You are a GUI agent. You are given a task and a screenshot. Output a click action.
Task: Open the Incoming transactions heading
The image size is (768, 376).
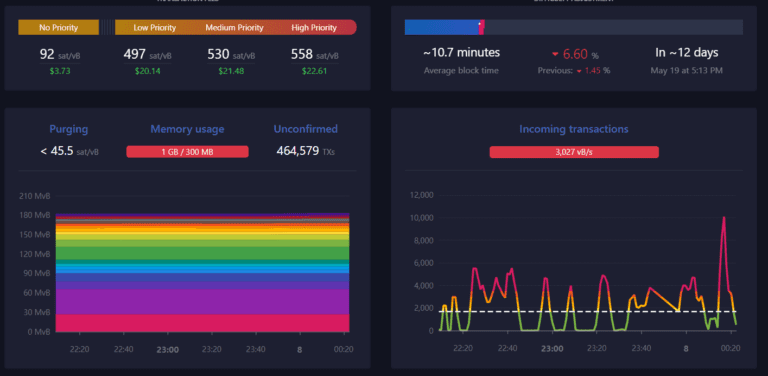click(574, 129)
